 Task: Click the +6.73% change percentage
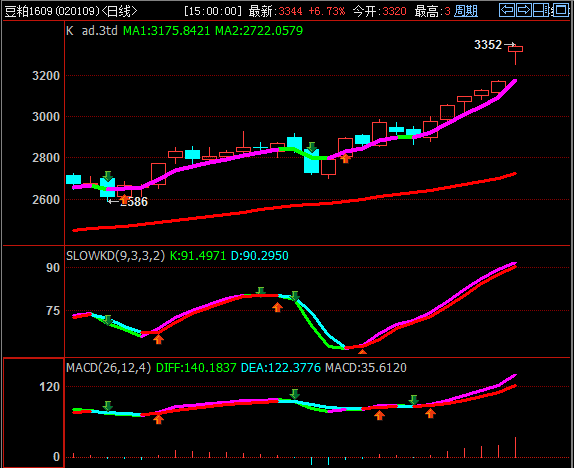(x=327, y=11)
